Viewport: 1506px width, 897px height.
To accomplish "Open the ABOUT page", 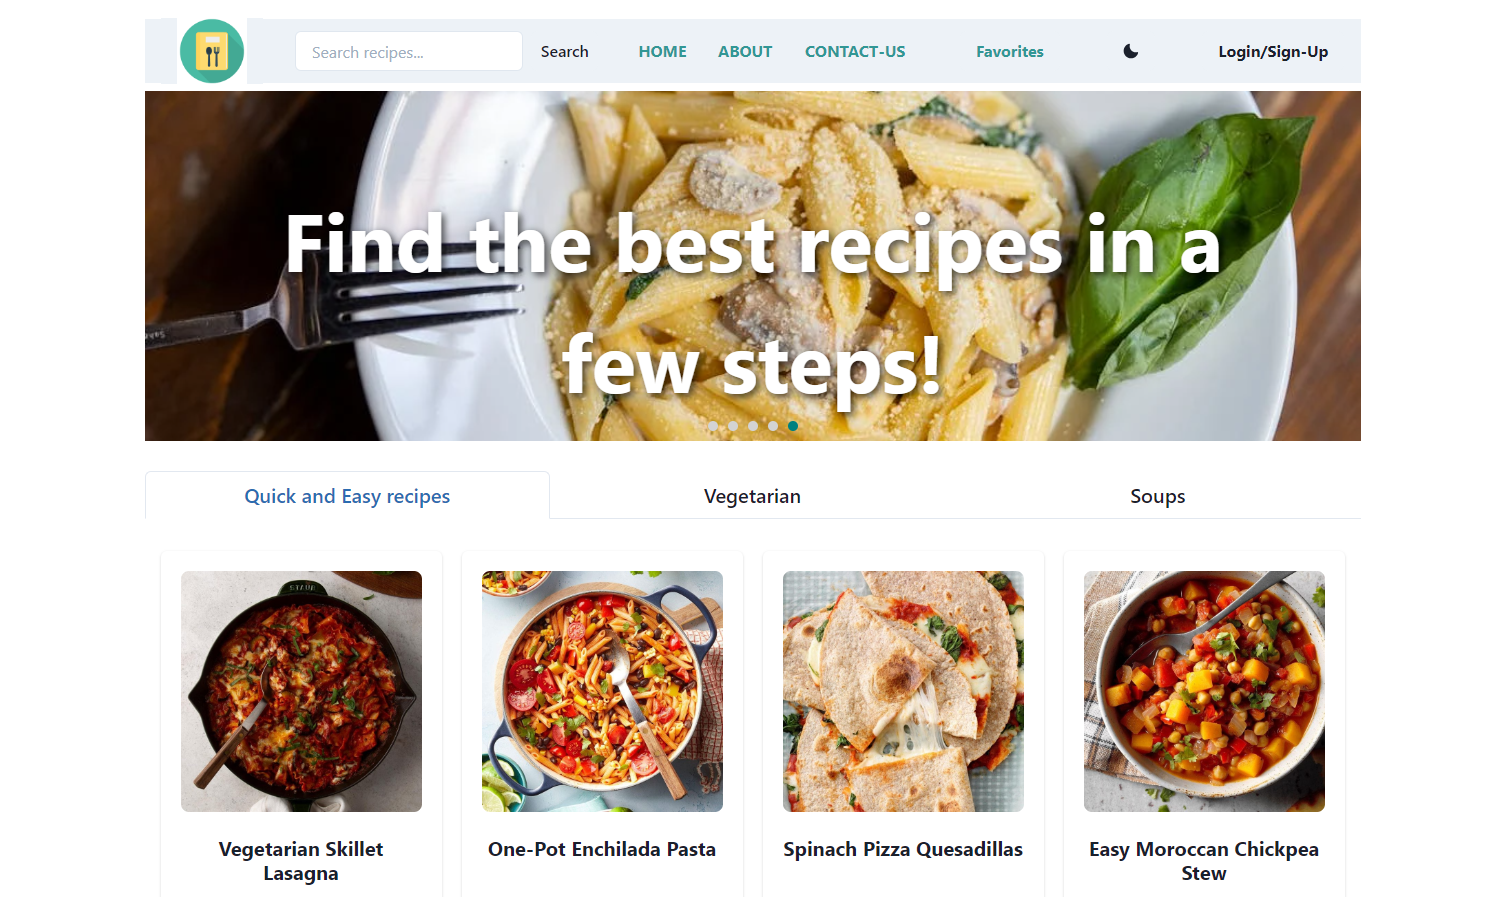I will [745, 51].
